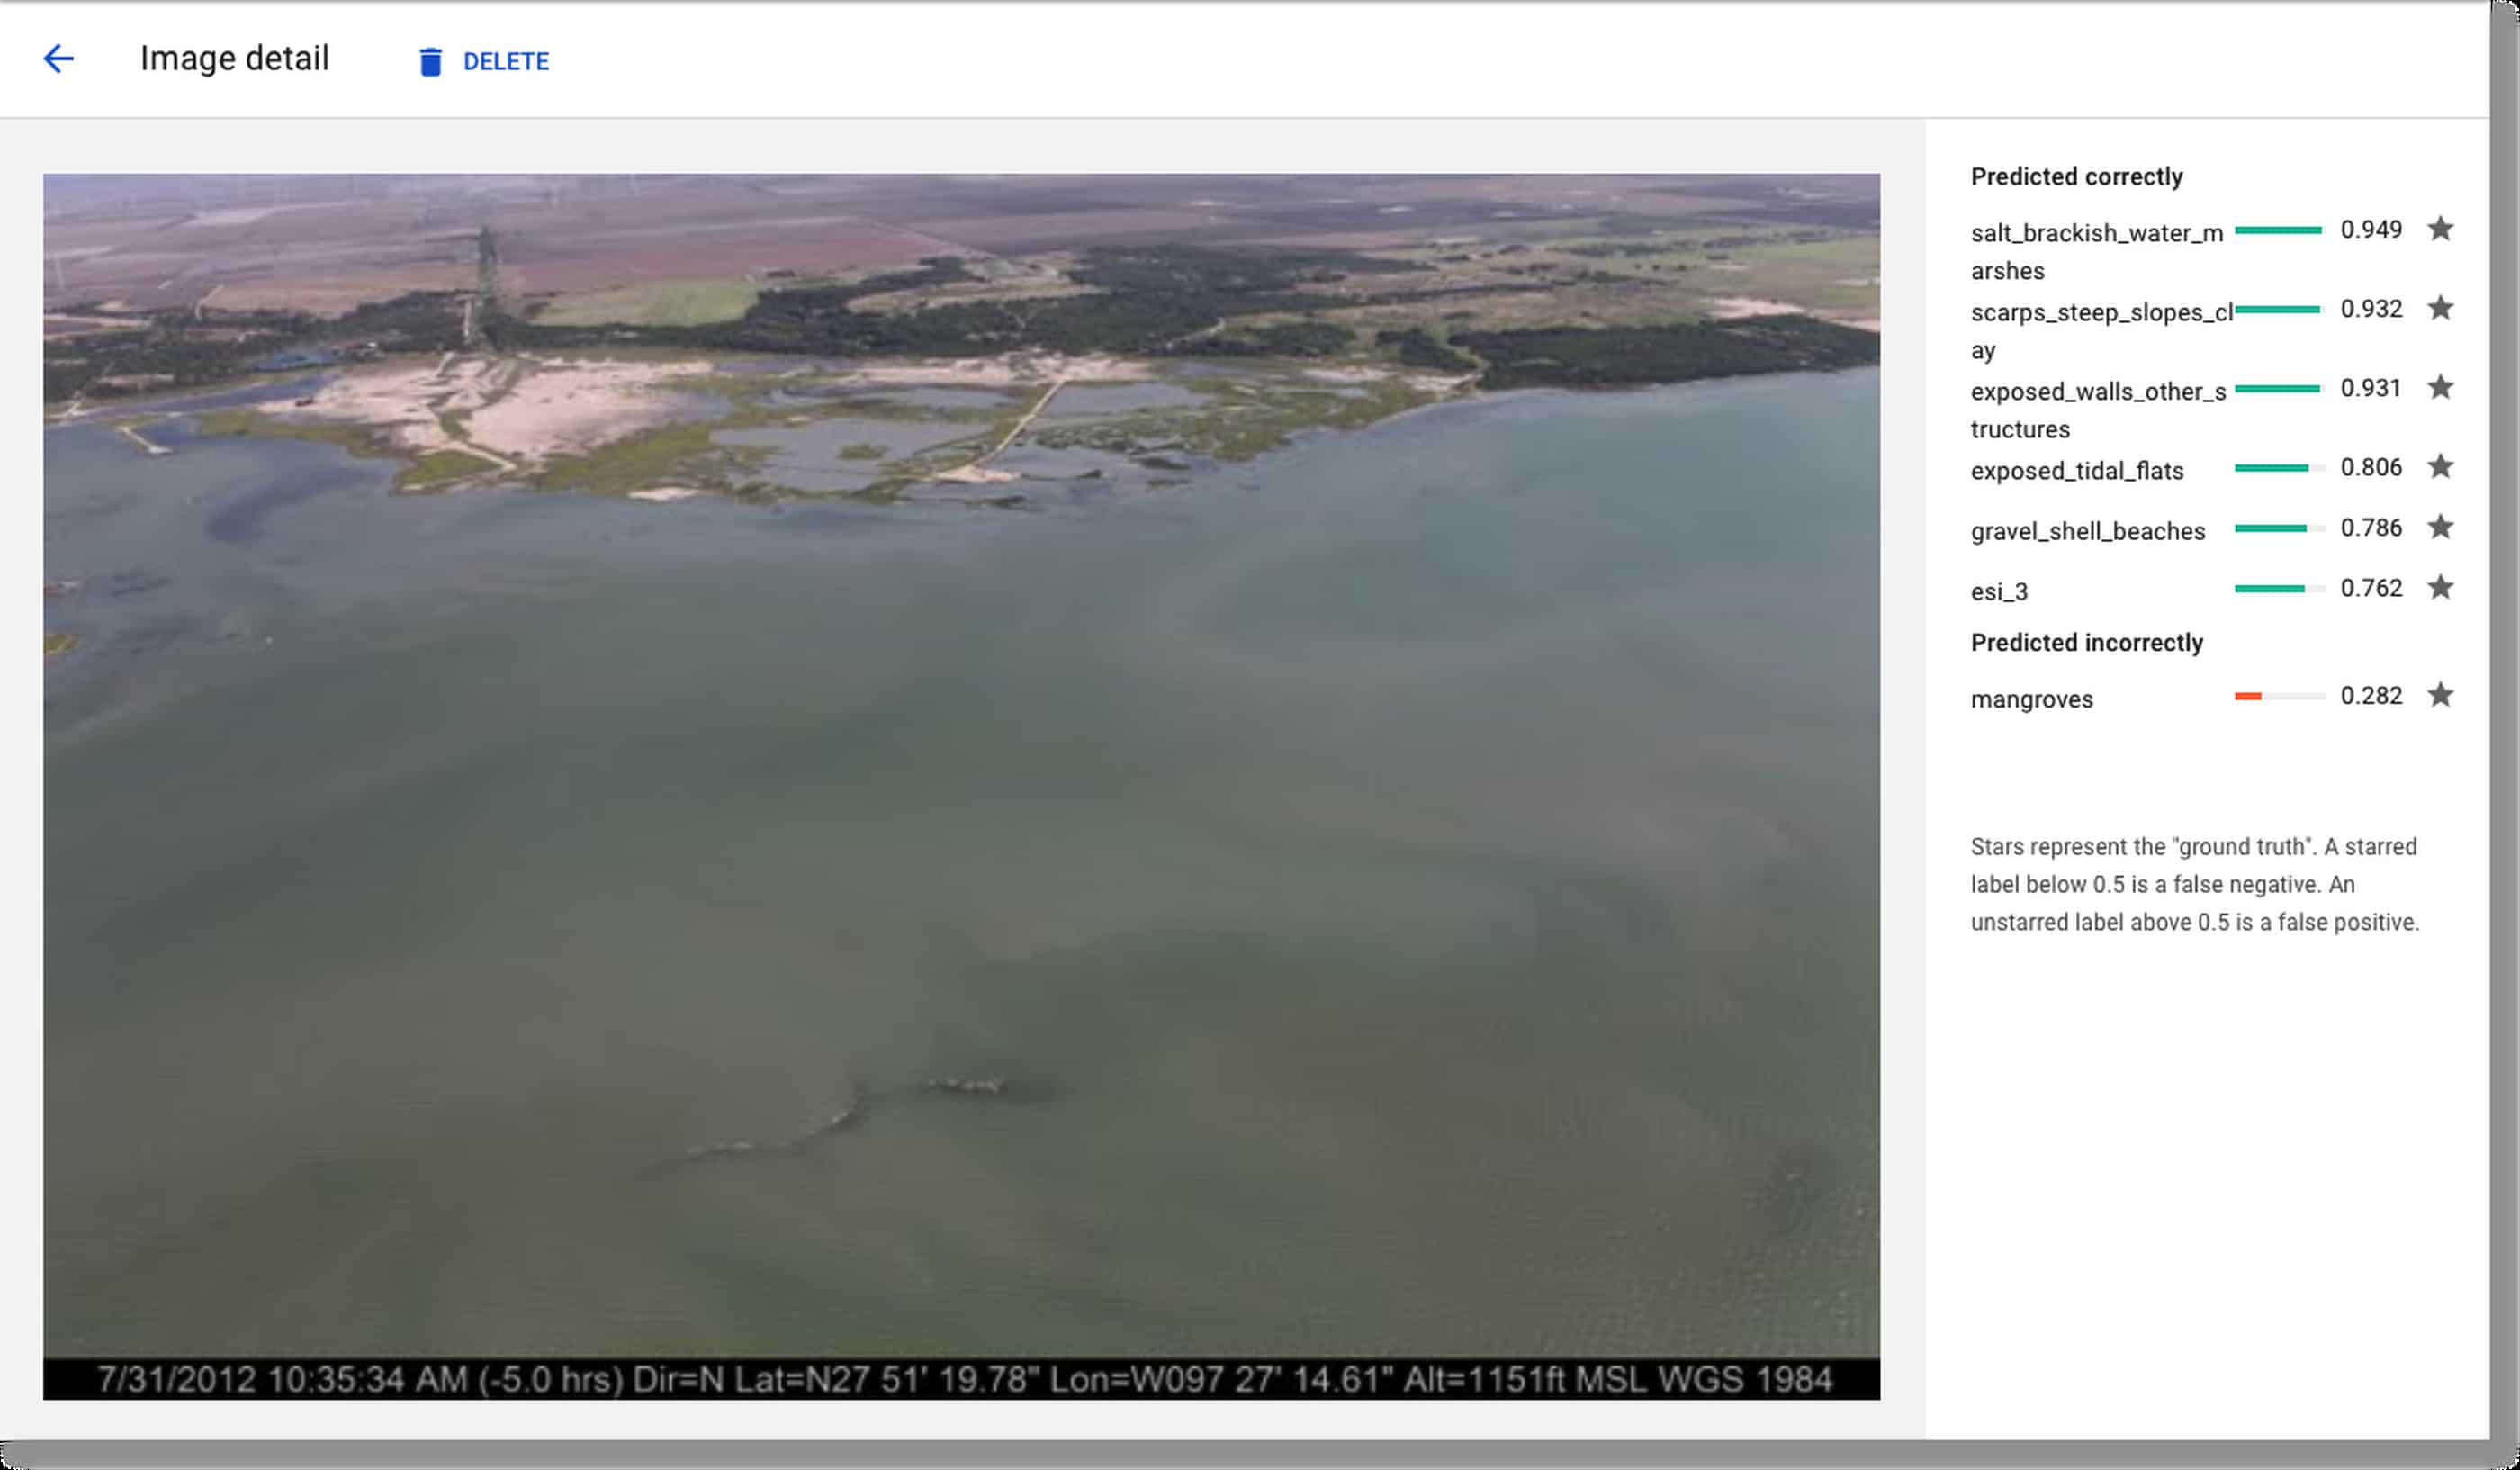
Task: Click the esi_3 confidence bar
Action: tap(2279, 588)
